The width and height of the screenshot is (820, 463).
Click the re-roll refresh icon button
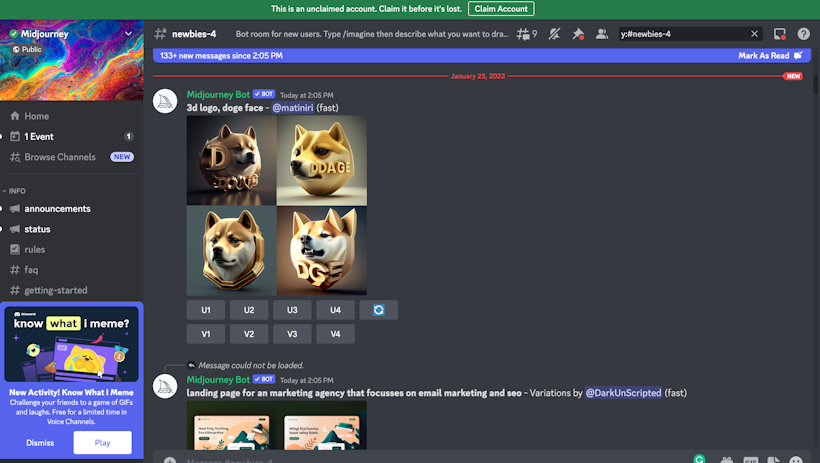point(379,310)
